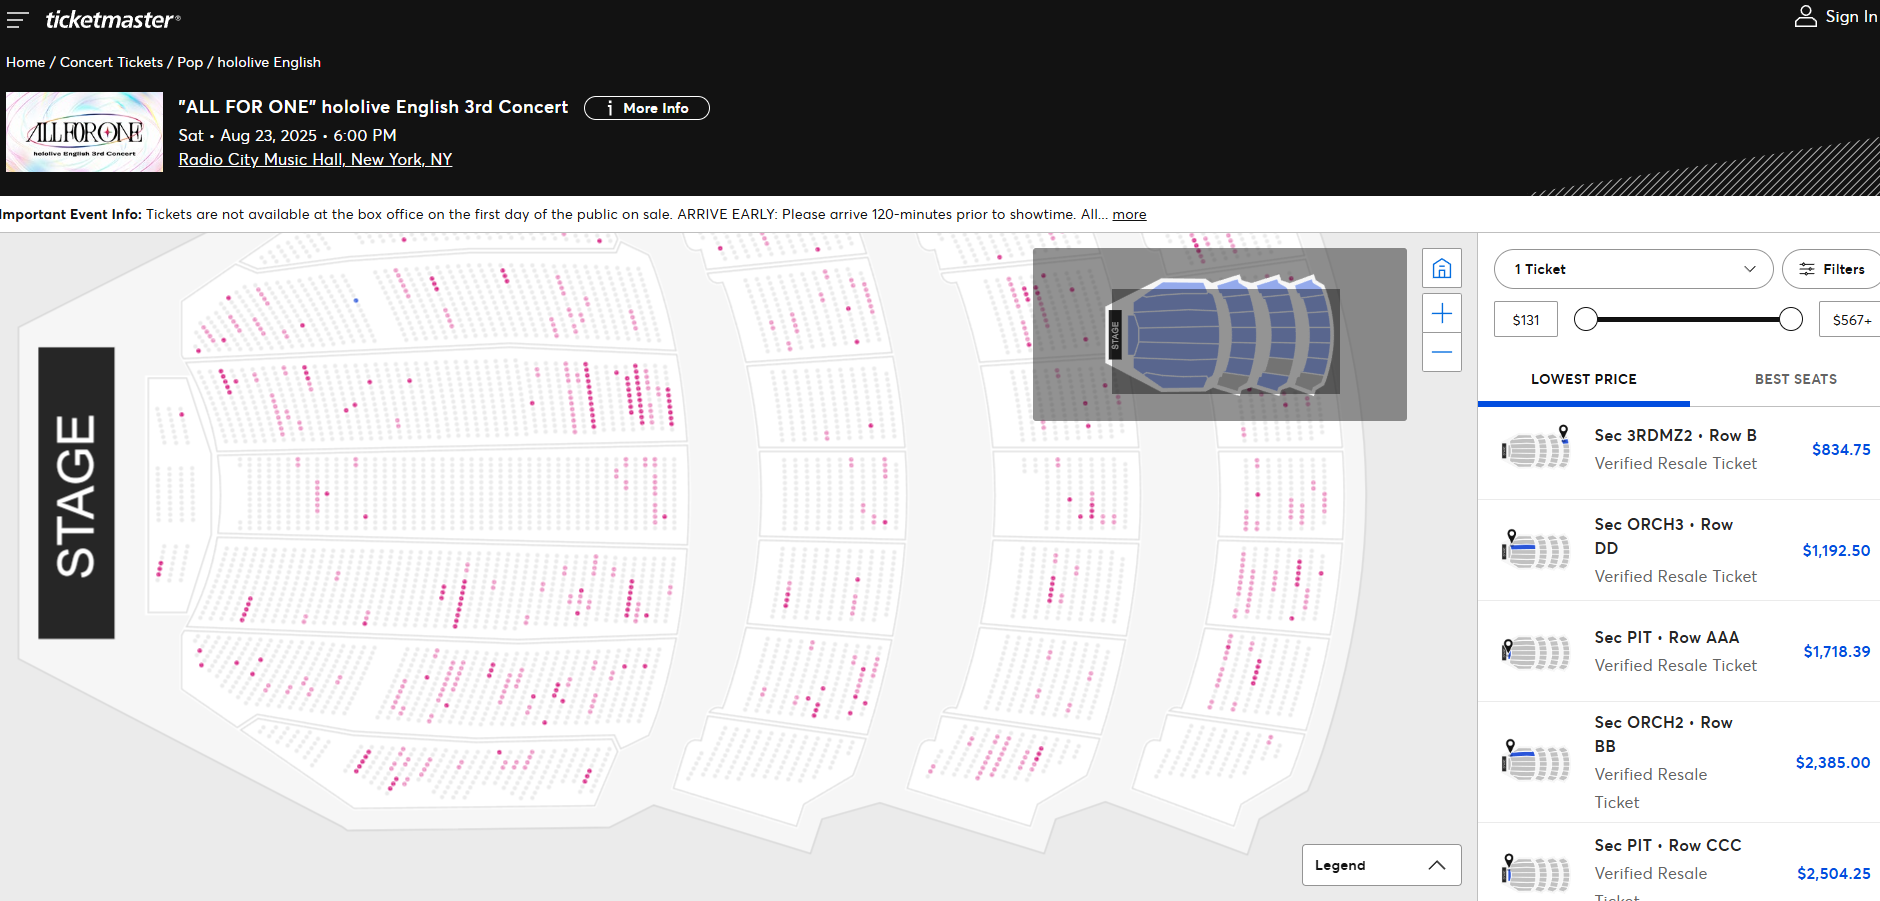View section thumbnail for Sec PIT Row CCC
Screen dimensions: 1880x901
tap(1537, 873)
